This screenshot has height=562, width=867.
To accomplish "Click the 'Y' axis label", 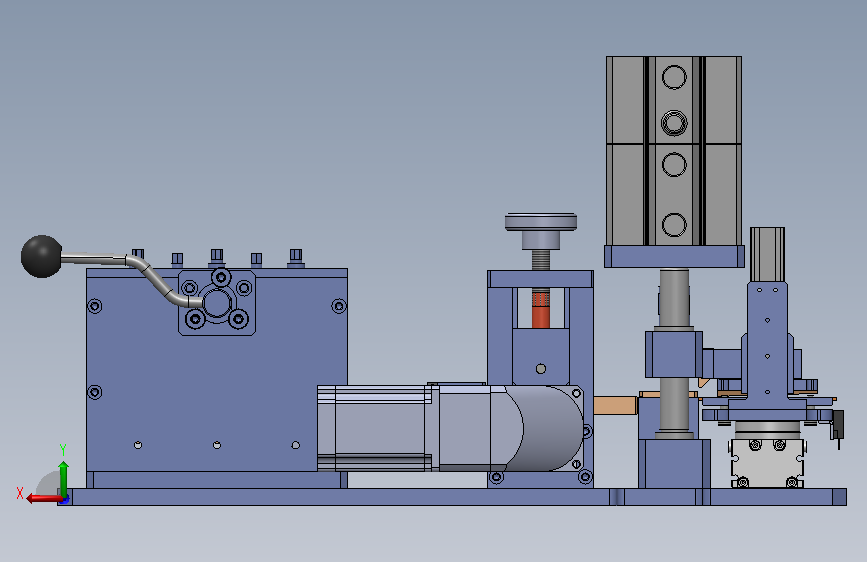I will click(63, 450).
